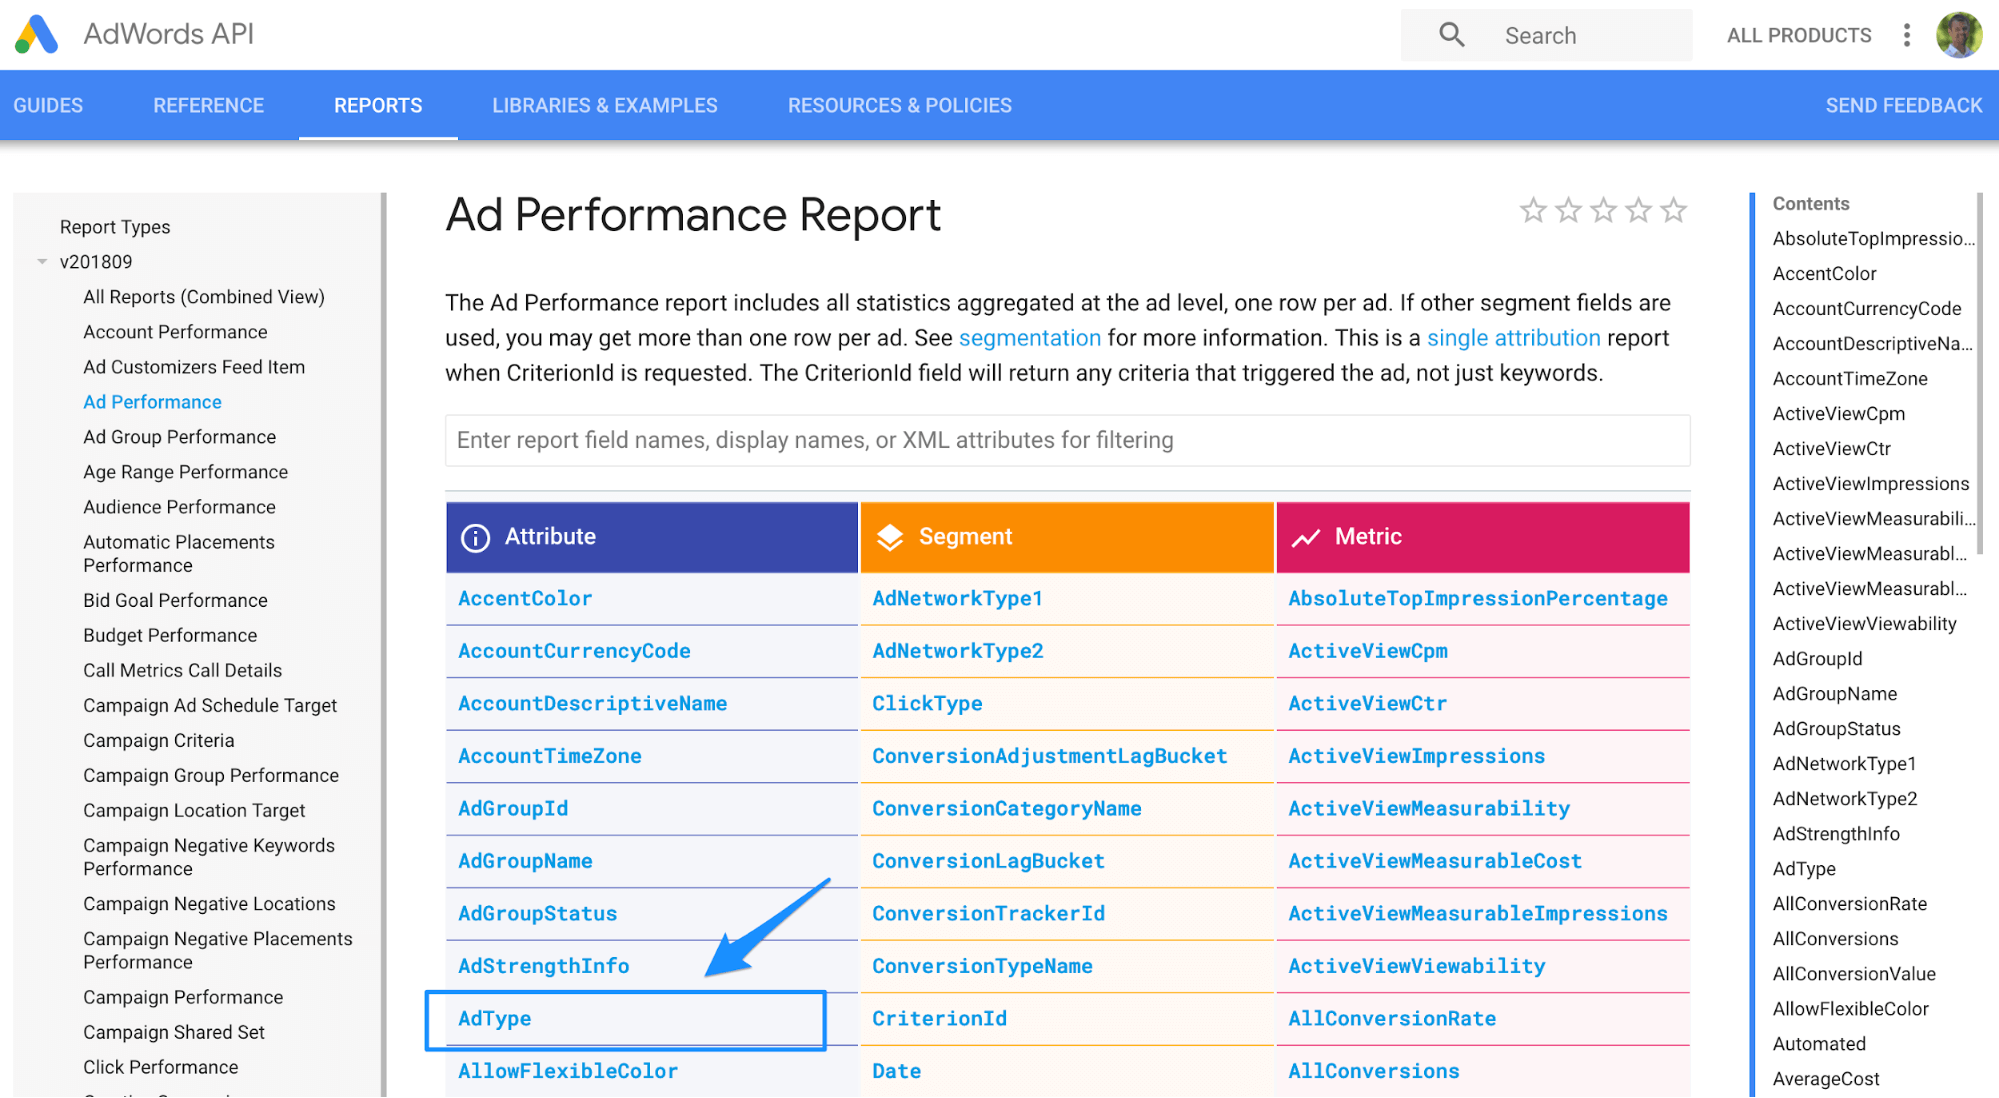Open ActiveViewCpm in Metric column

(1368, 651)
